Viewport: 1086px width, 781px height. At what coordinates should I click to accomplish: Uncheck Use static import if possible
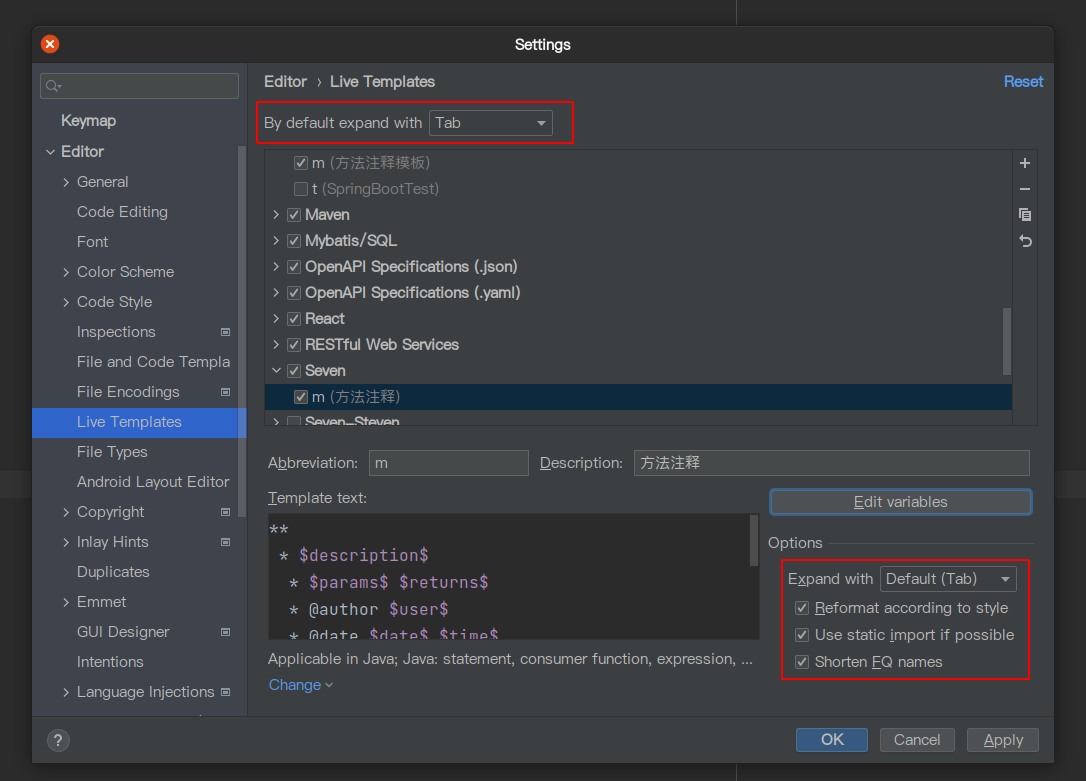tap(802, 635)
